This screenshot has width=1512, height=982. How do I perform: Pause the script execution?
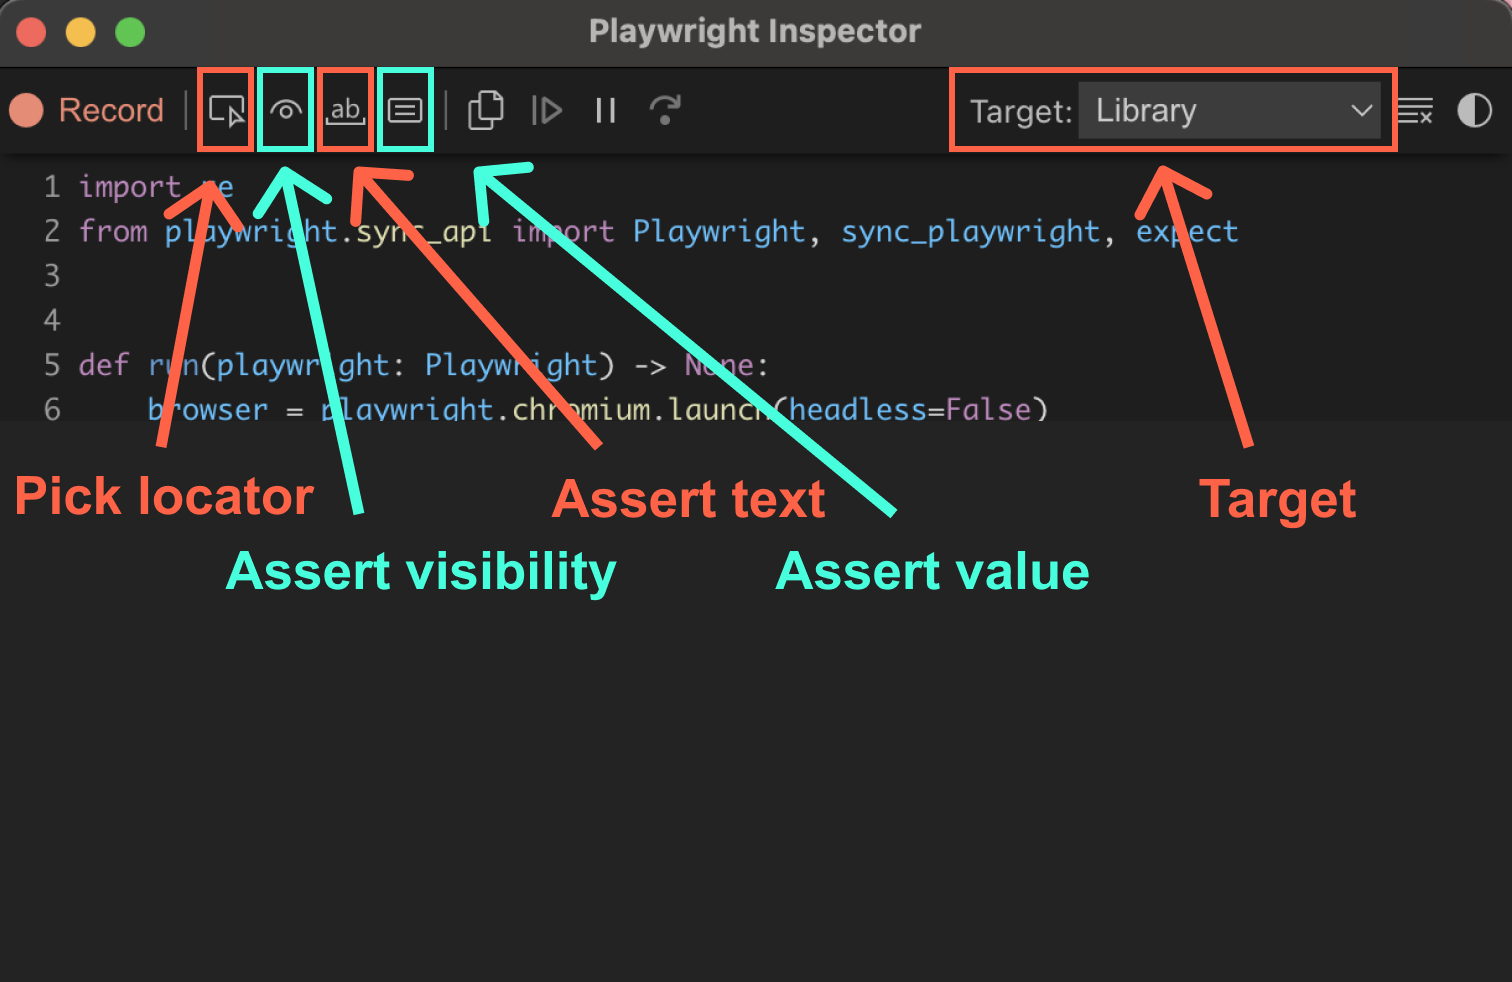point(604,110)
